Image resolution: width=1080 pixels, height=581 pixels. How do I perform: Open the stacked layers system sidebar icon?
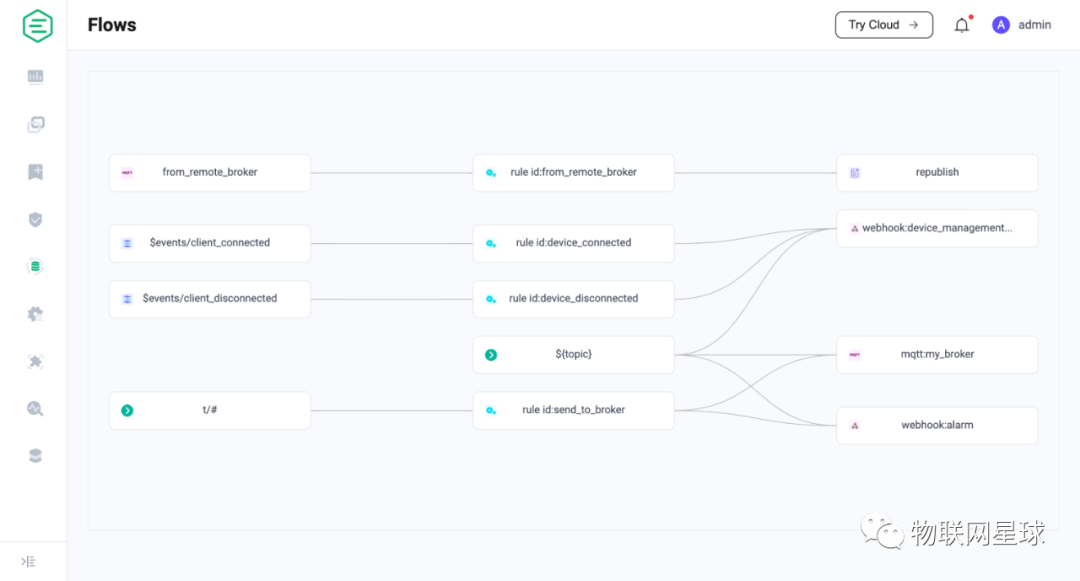[x=36, y=456]
